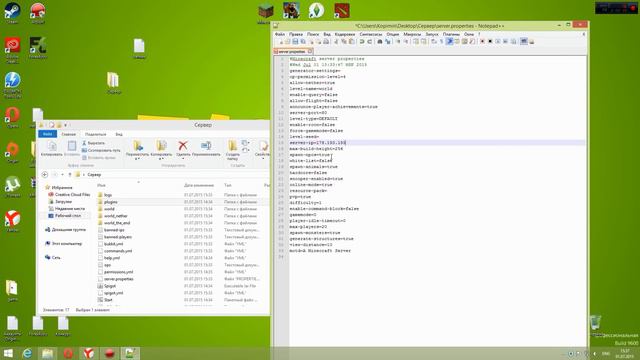
Task: Select Spigot jar file in Explorer list
Action: pyautogui.click(x=110, y=286)
